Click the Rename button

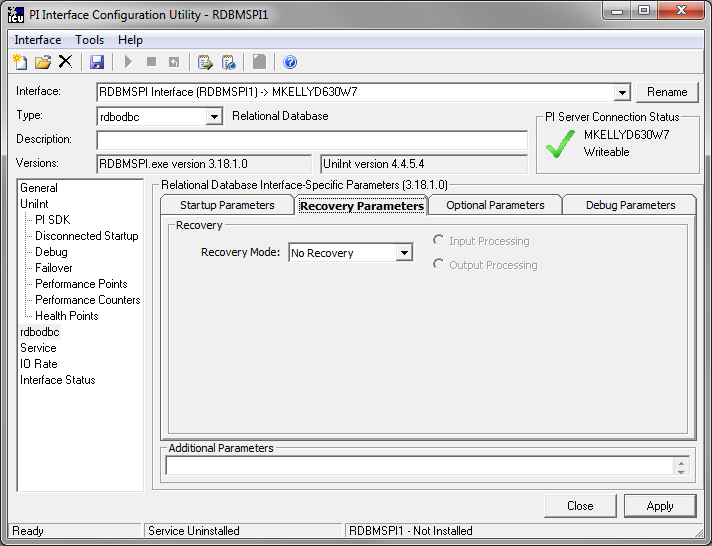667,92
